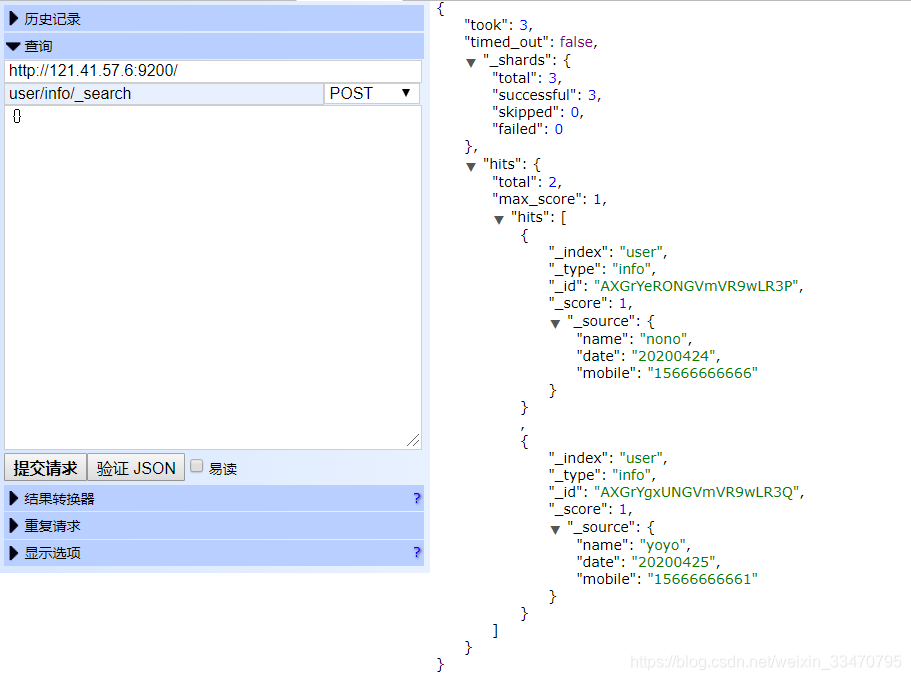Screen dimensions: 911x680
Task: Collapse the hits JSON node
Action: pos(471,166)
